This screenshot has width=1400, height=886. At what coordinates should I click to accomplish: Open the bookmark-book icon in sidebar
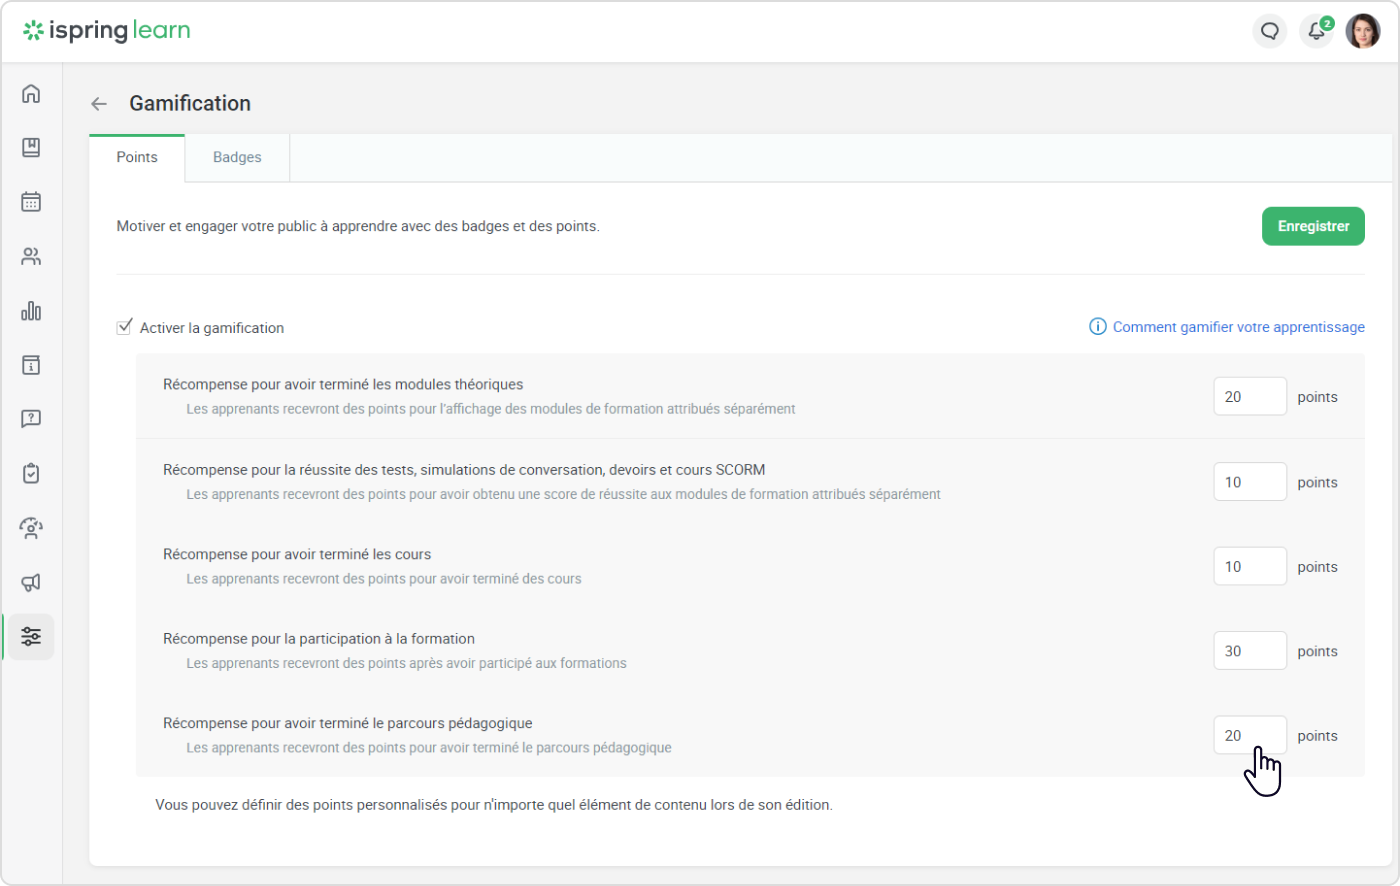(31, 148)
